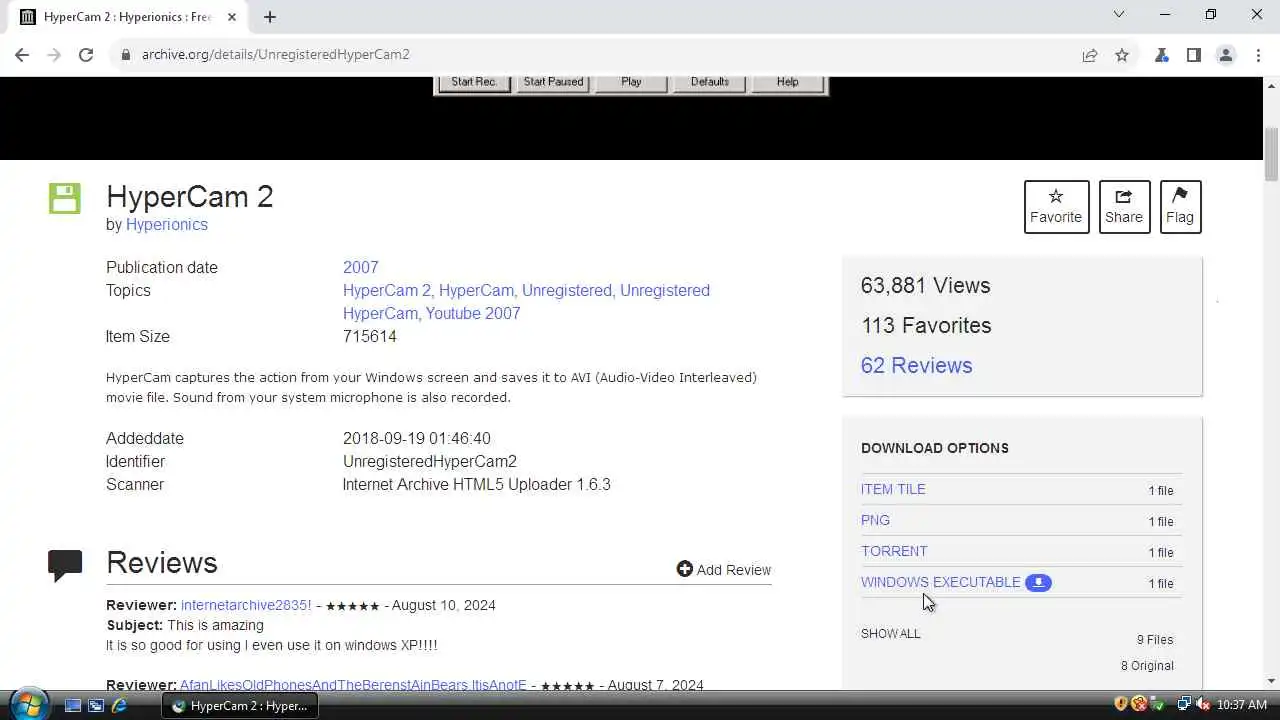1280x720 pixels.
Task: Click the network tray icon
Action: [1184, 705]
